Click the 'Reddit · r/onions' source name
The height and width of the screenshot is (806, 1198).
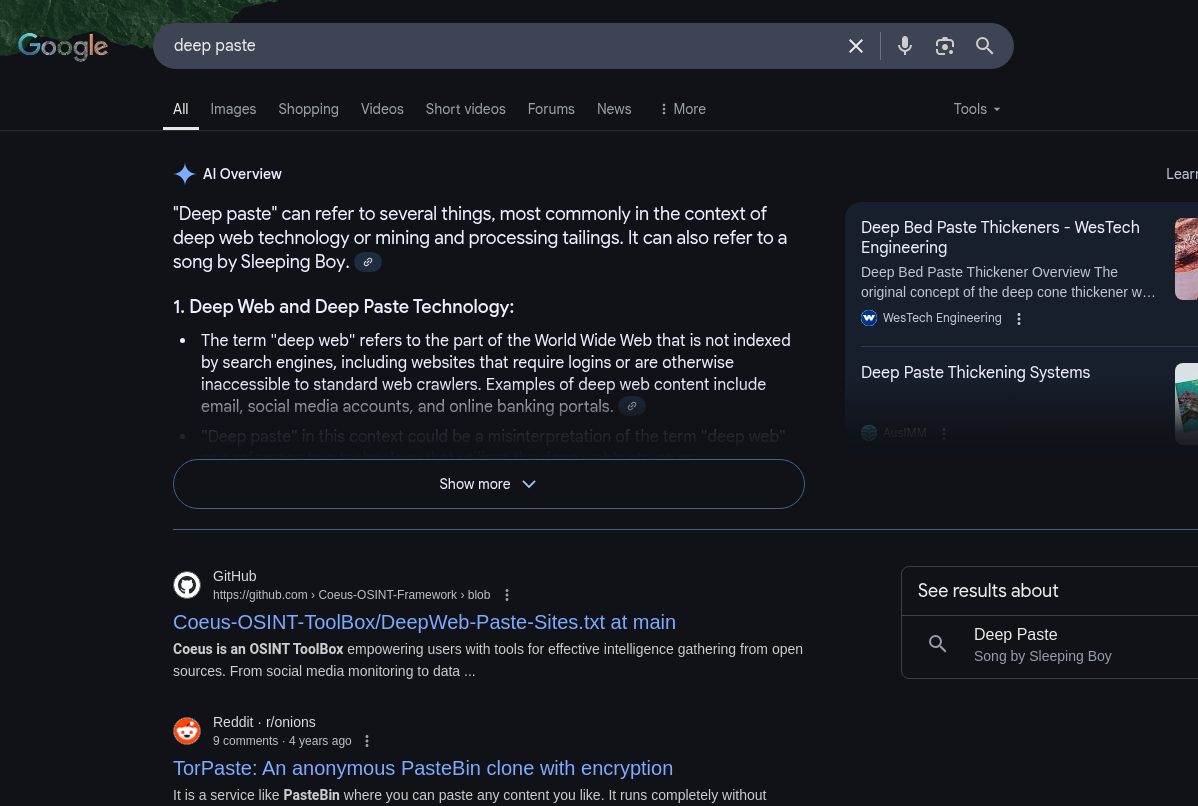[x=264, y=722]
